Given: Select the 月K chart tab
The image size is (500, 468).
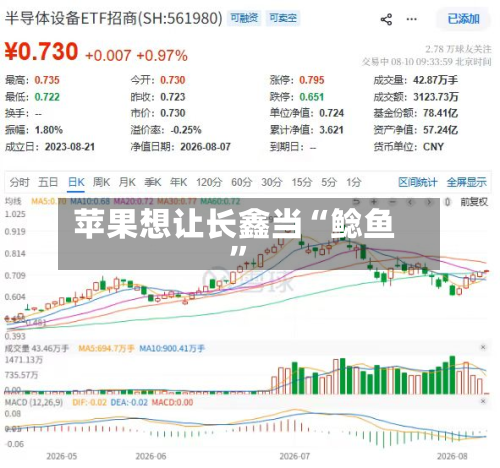Looking at the screenshot, I should tap(127, 182).
